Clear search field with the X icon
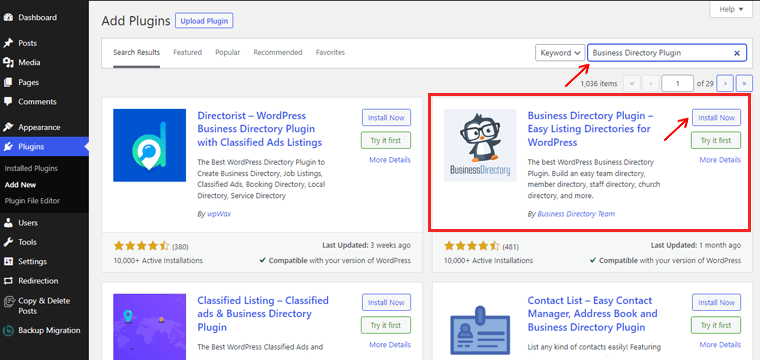 coord(737,53)
